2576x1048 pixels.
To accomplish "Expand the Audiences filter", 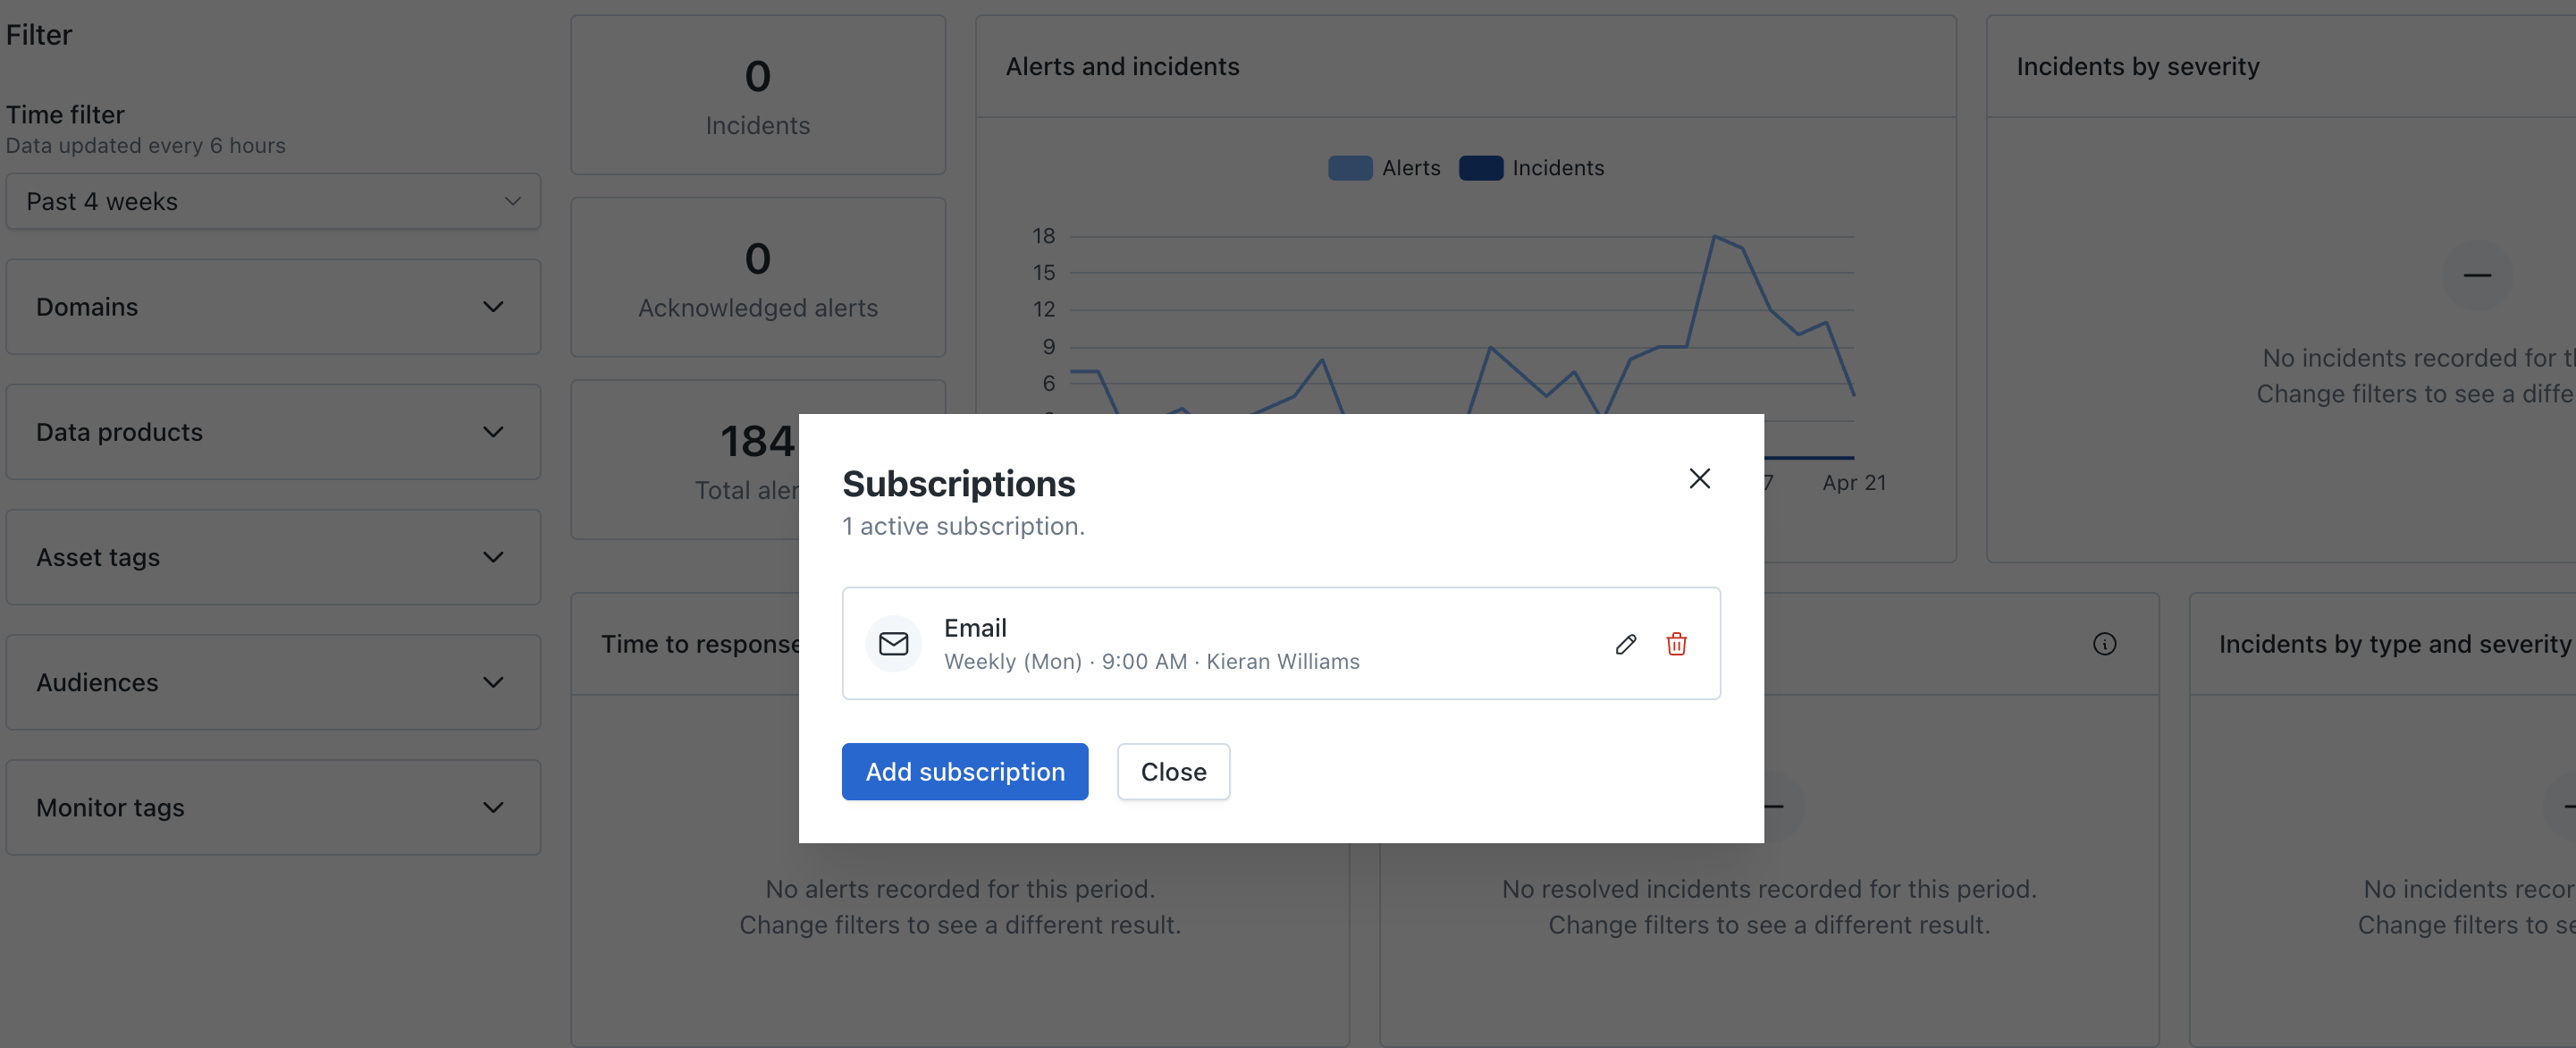I will [273, 682].
